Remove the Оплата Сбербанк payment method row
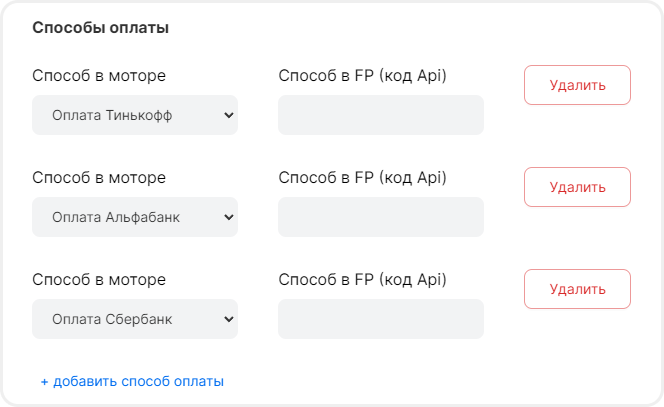Image resolution: width=664 pixels, height=407 pixels. (577, 289)
